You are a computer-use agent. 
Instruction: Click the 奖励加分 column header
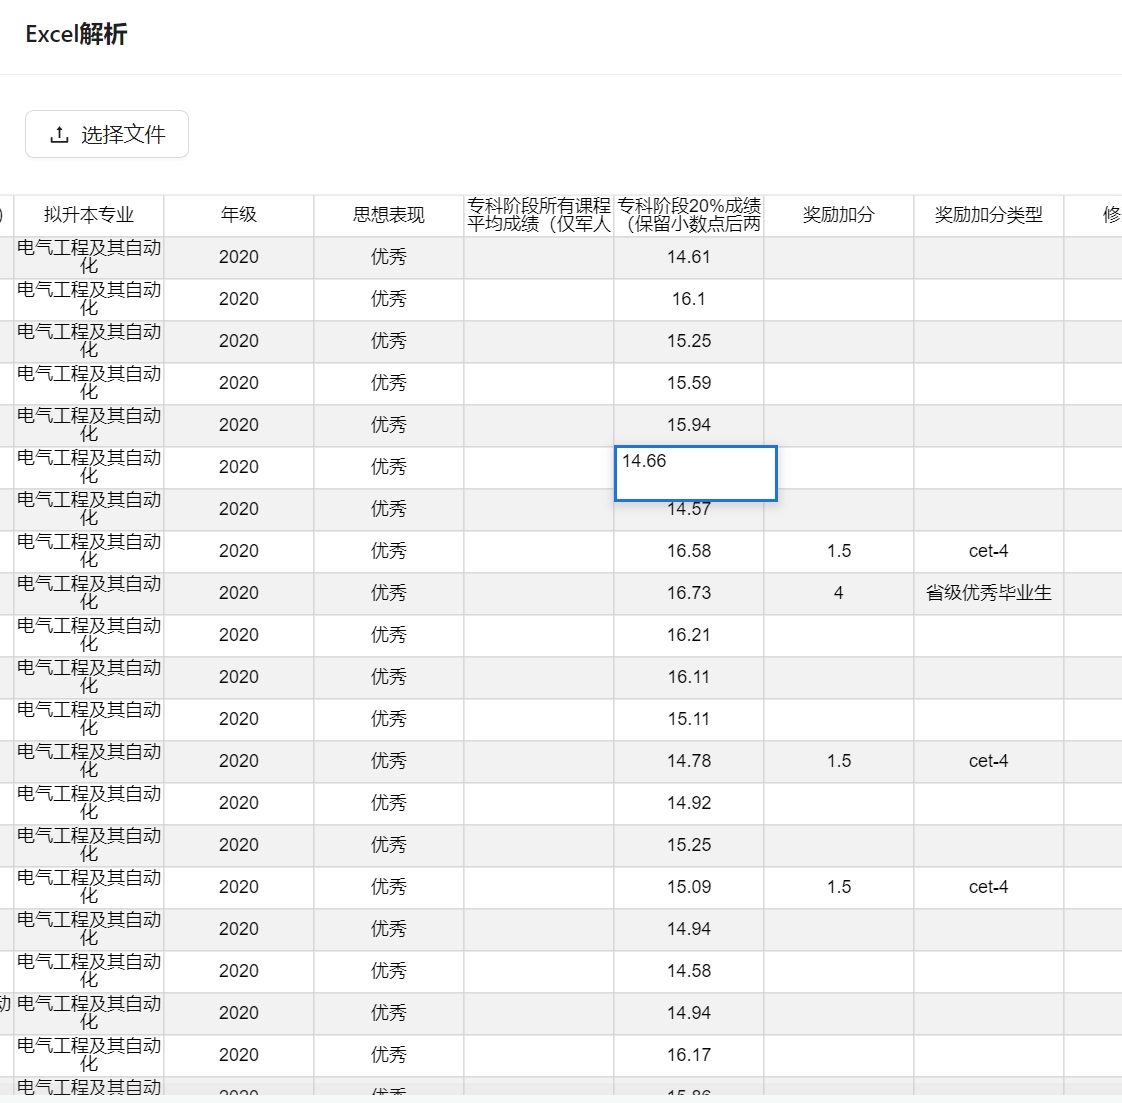click(839, 215)
